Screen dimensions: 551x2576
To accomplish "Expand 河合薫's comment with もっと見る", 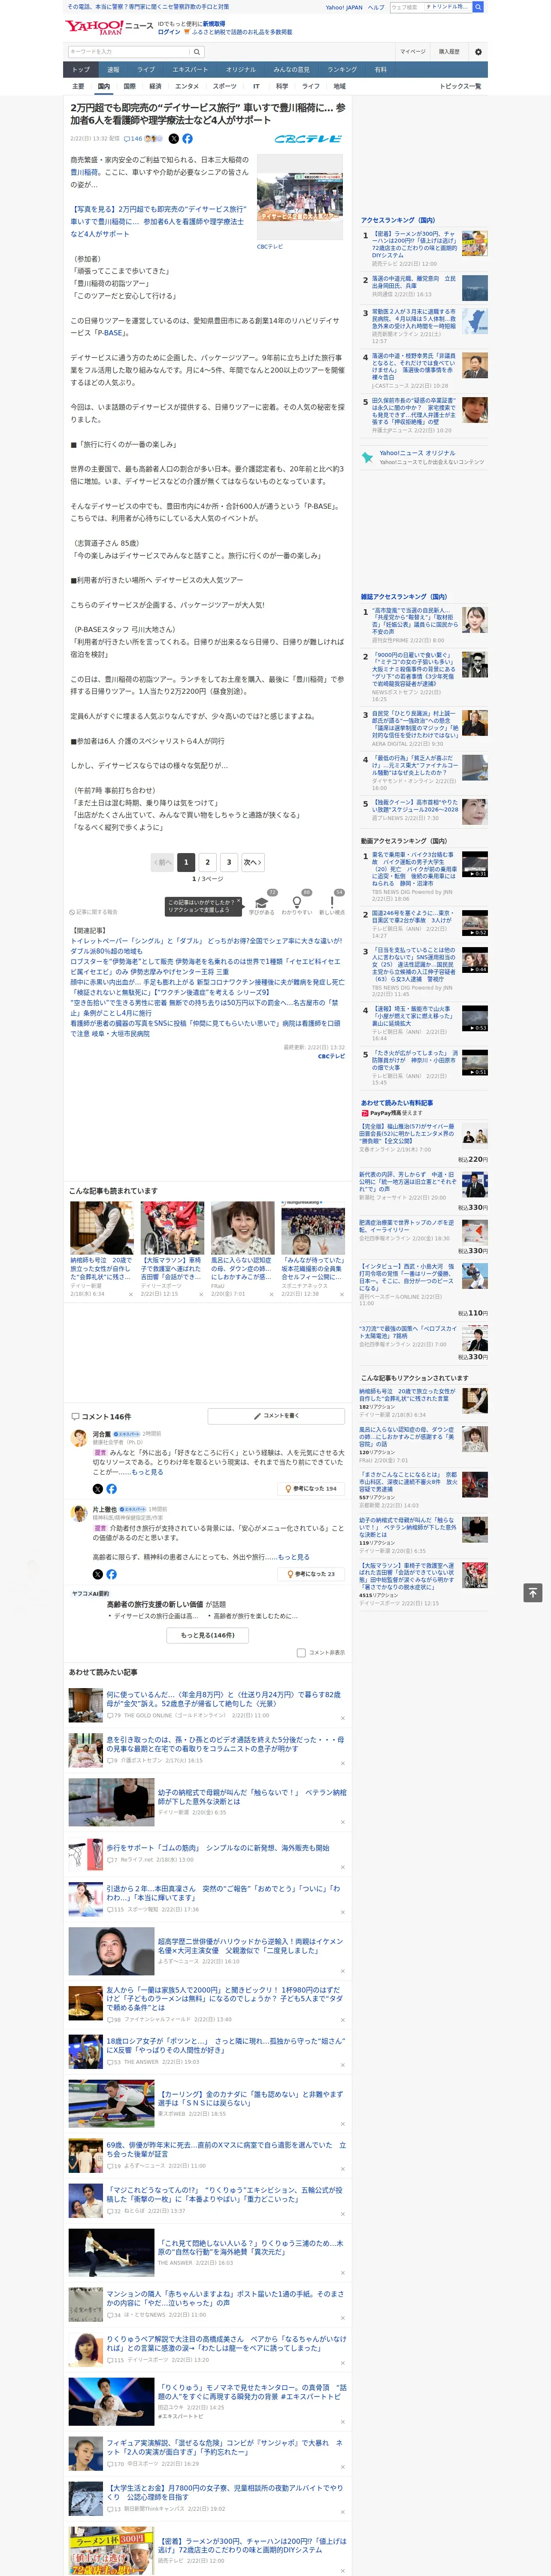I will coord(147,1472).
